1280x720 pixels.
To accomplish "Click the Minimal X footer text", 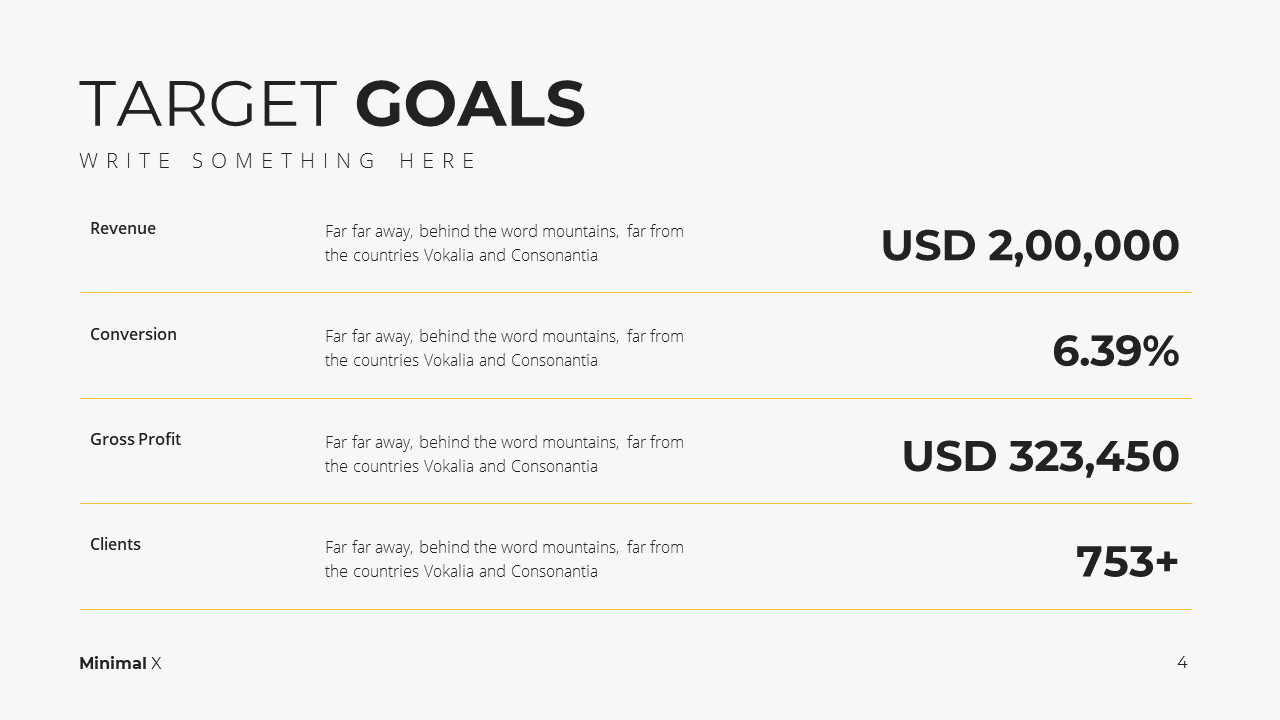I will coord(120,663).
